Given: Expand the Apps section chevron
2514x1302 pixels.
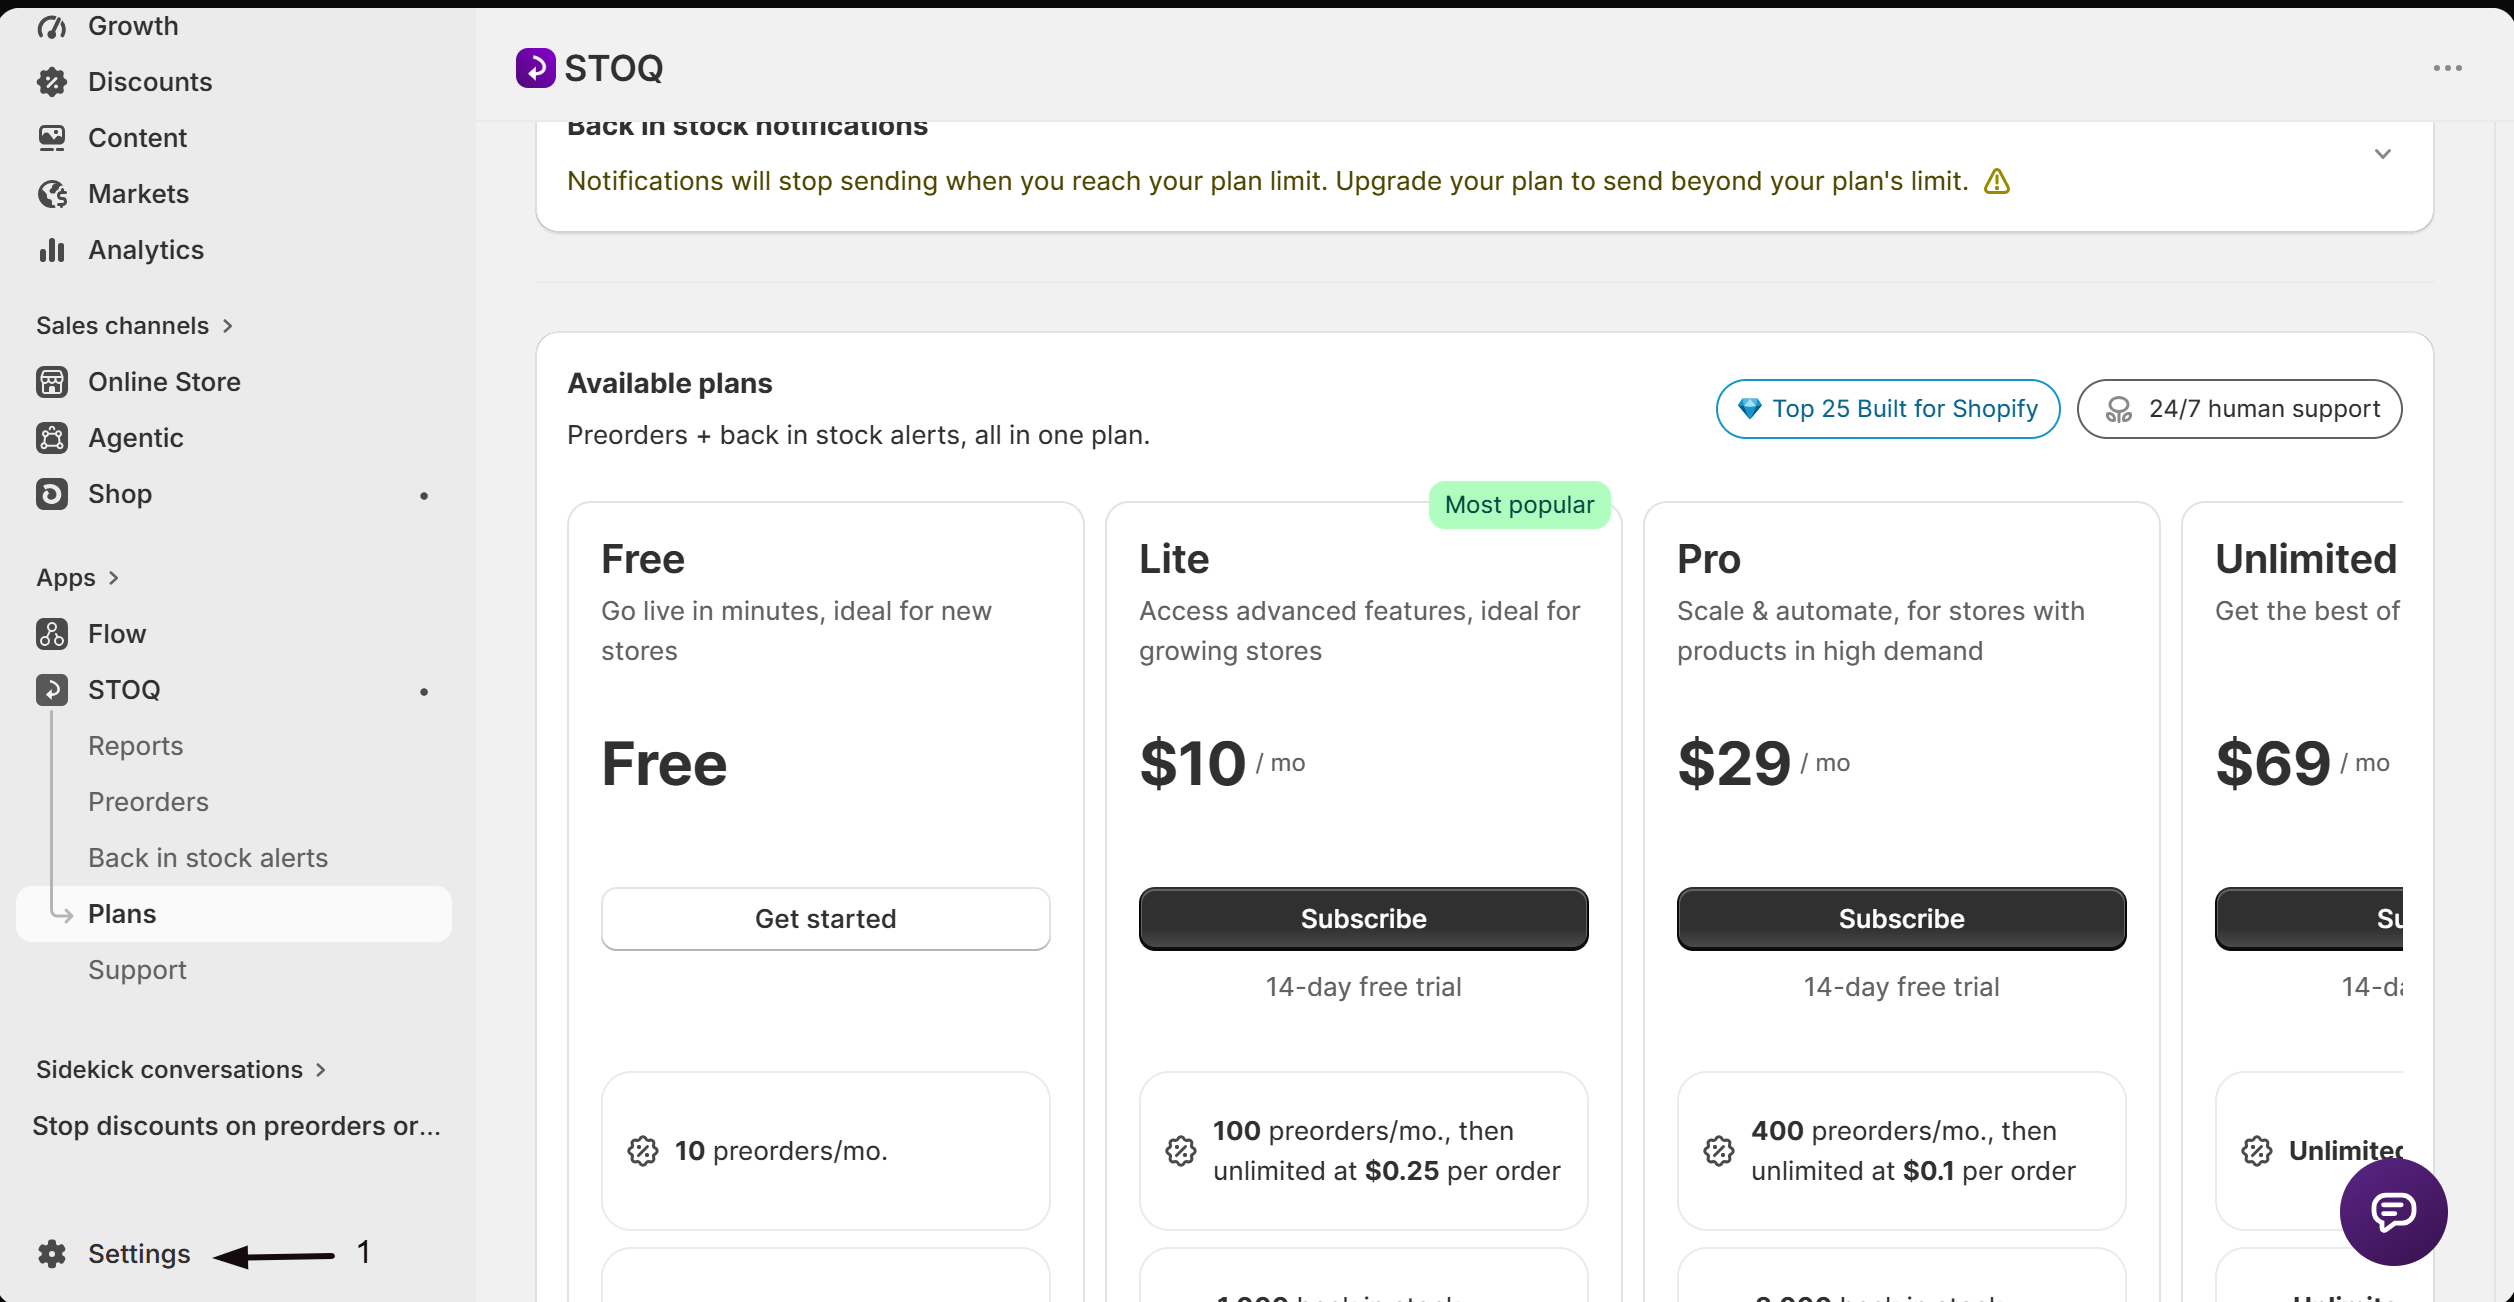Looking at the screenshot, I should pyautogui.click(x=113, y=578).
